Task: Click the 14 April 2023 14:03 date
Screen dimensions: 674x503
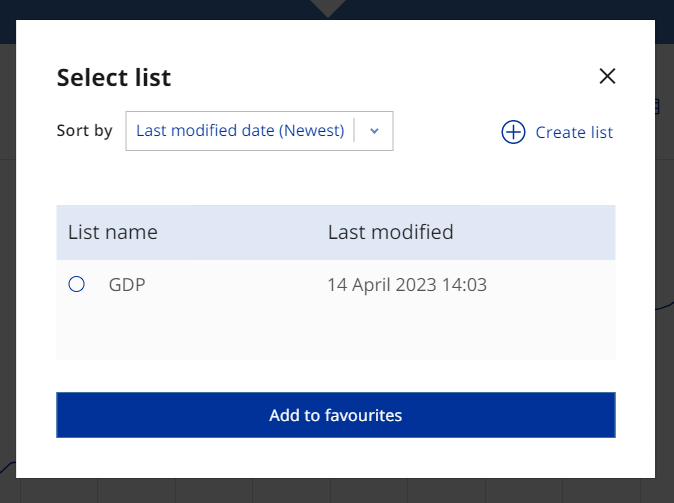Action: tap(407, 285)
